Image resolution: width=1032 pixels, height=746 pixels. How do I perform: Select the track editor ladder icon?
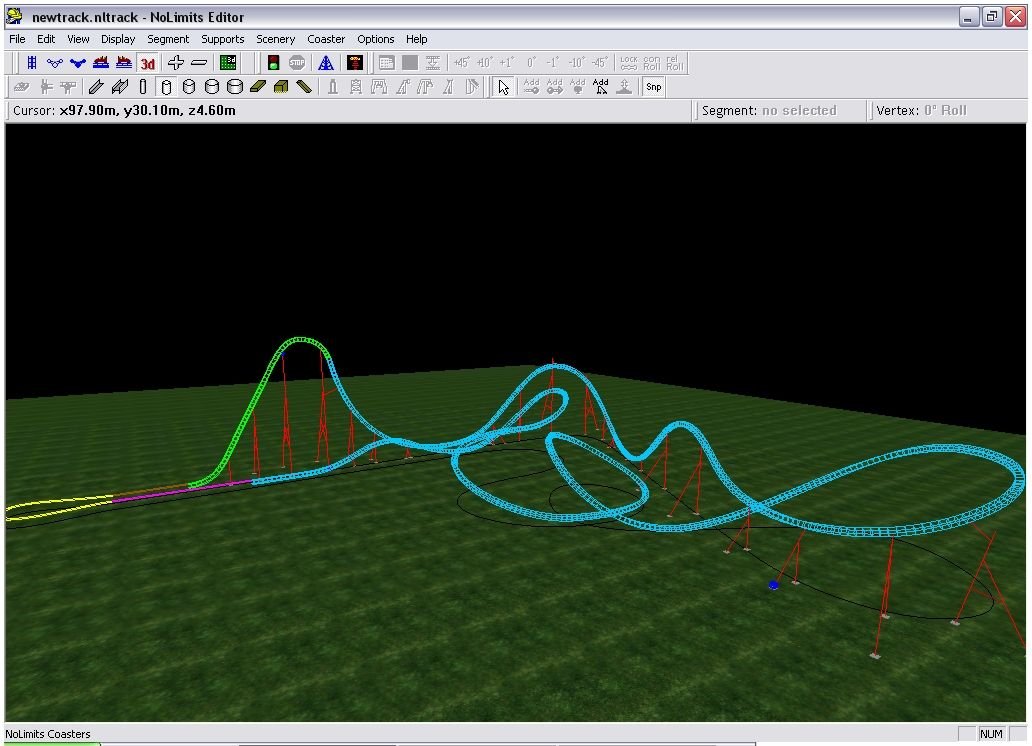pyautogui.click(x=32, y=63)
